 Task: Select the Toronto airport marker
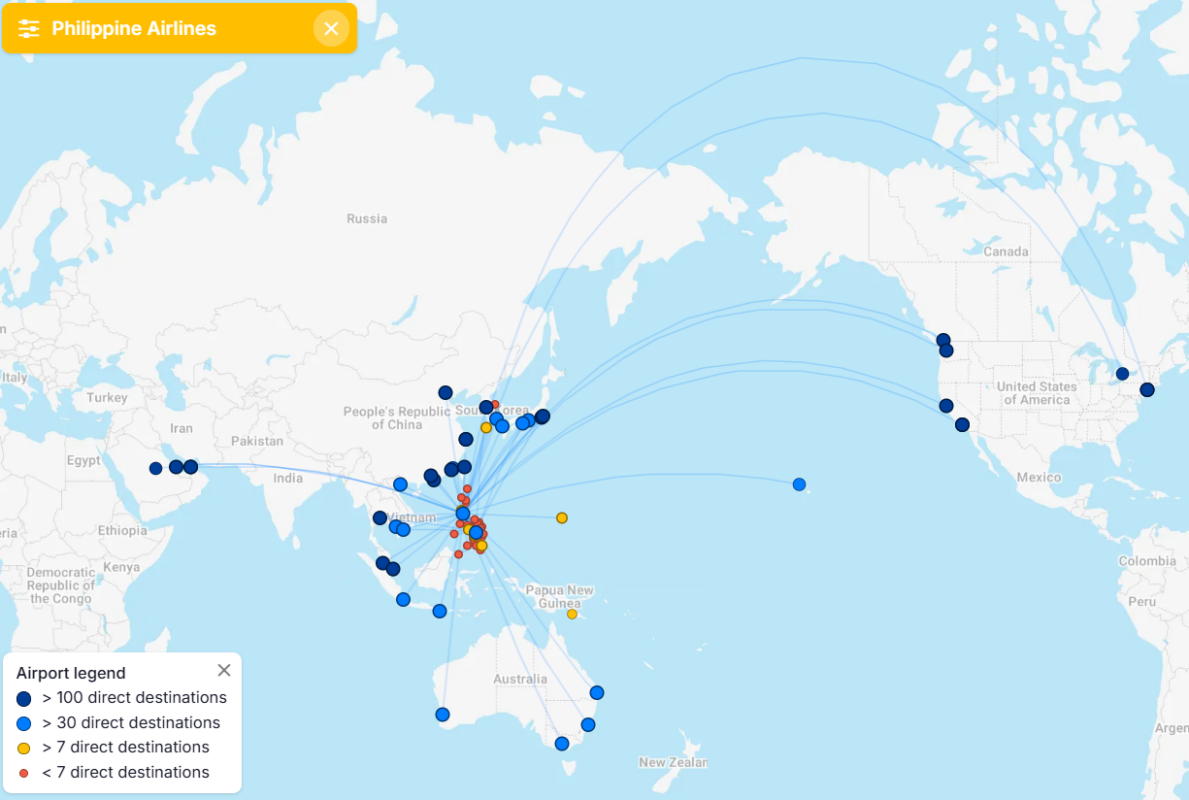click(x=1122, y=374)
